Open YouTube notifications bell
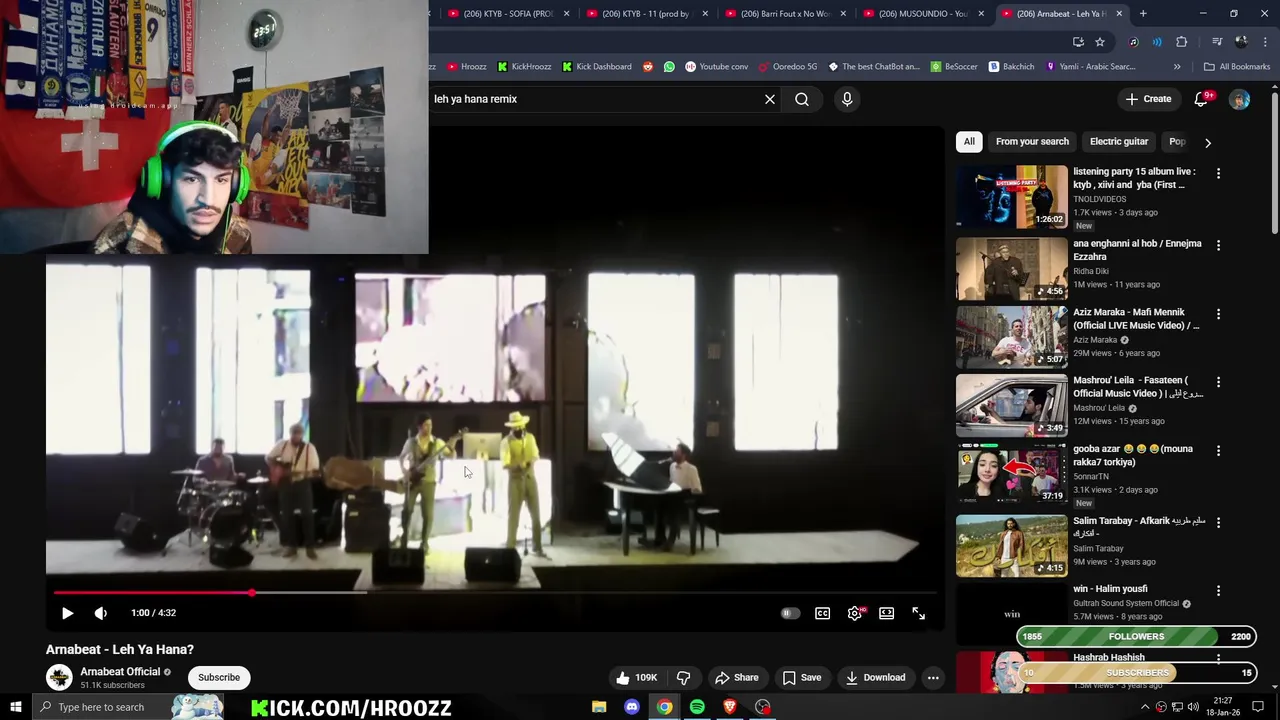 (x=1202, y=99)
